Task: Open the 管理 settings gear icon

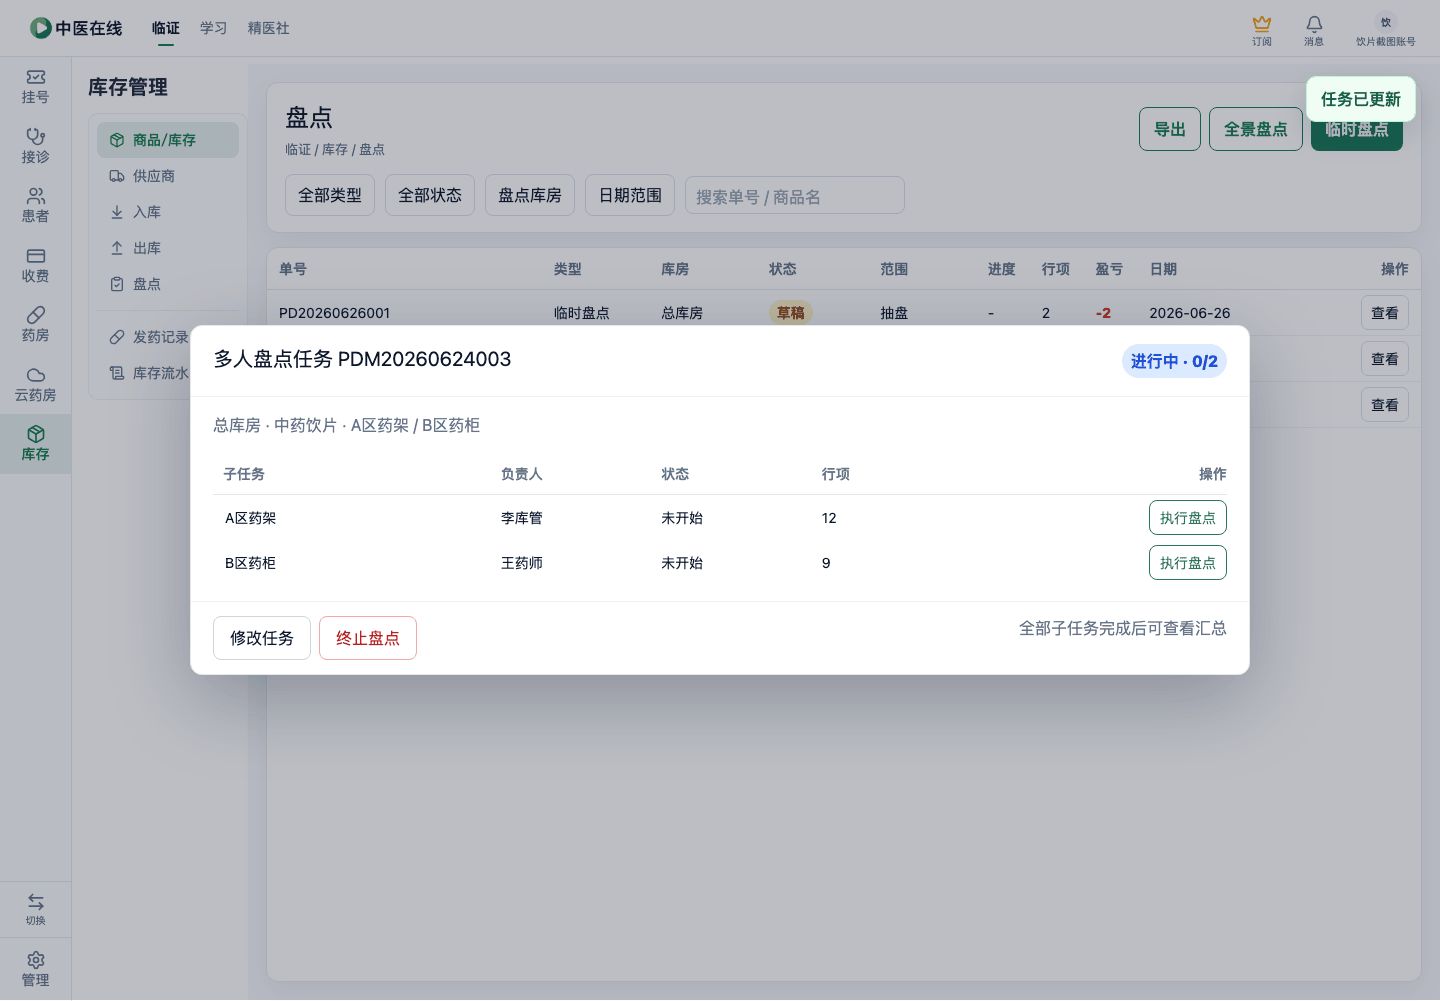Action: point(35,969)
